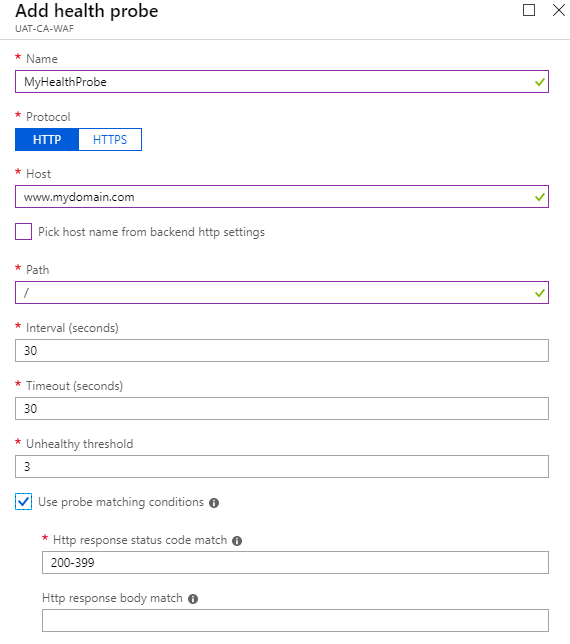This screenshot has height=644, width=570.
Task: Show info for Use probe matching conditions
Action: (214, 503)
